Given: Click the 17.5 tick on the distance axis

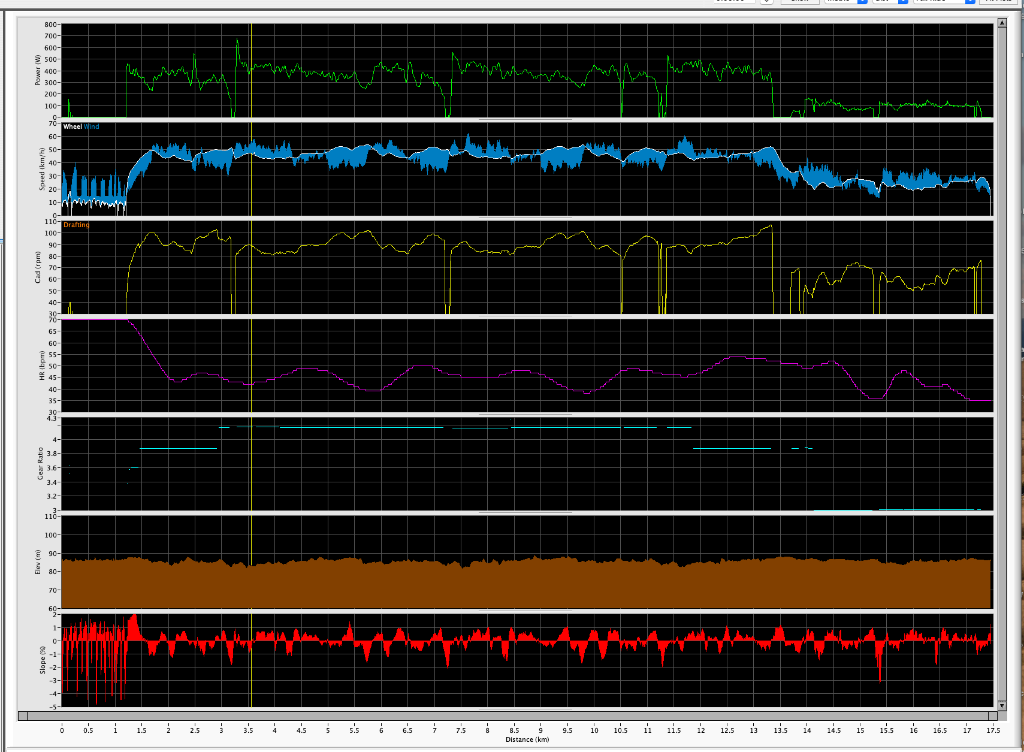Looking at the screenshot, I should pos(993,730).
